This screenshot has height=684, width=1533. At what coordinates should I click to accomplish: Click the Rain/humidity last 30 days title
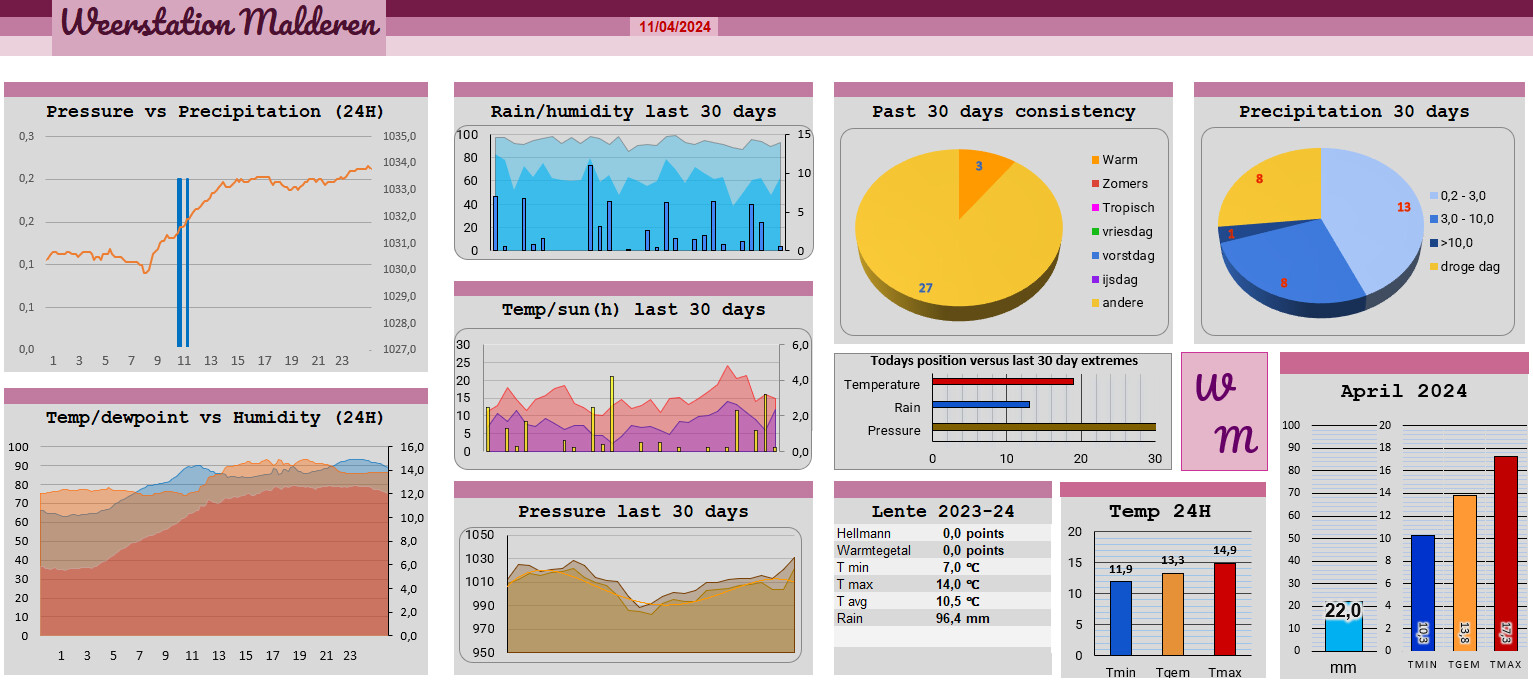tap(633, 111)
